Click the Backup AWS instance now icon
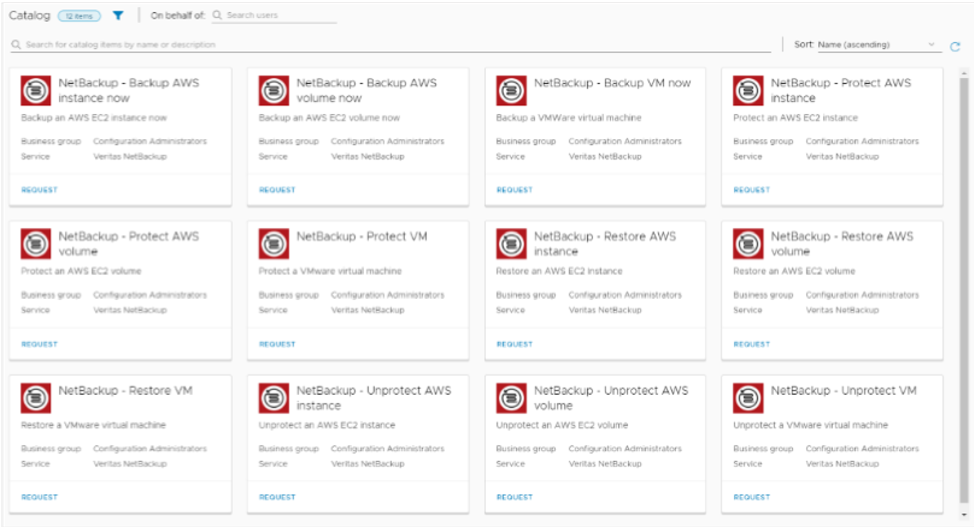 (36, 91)
